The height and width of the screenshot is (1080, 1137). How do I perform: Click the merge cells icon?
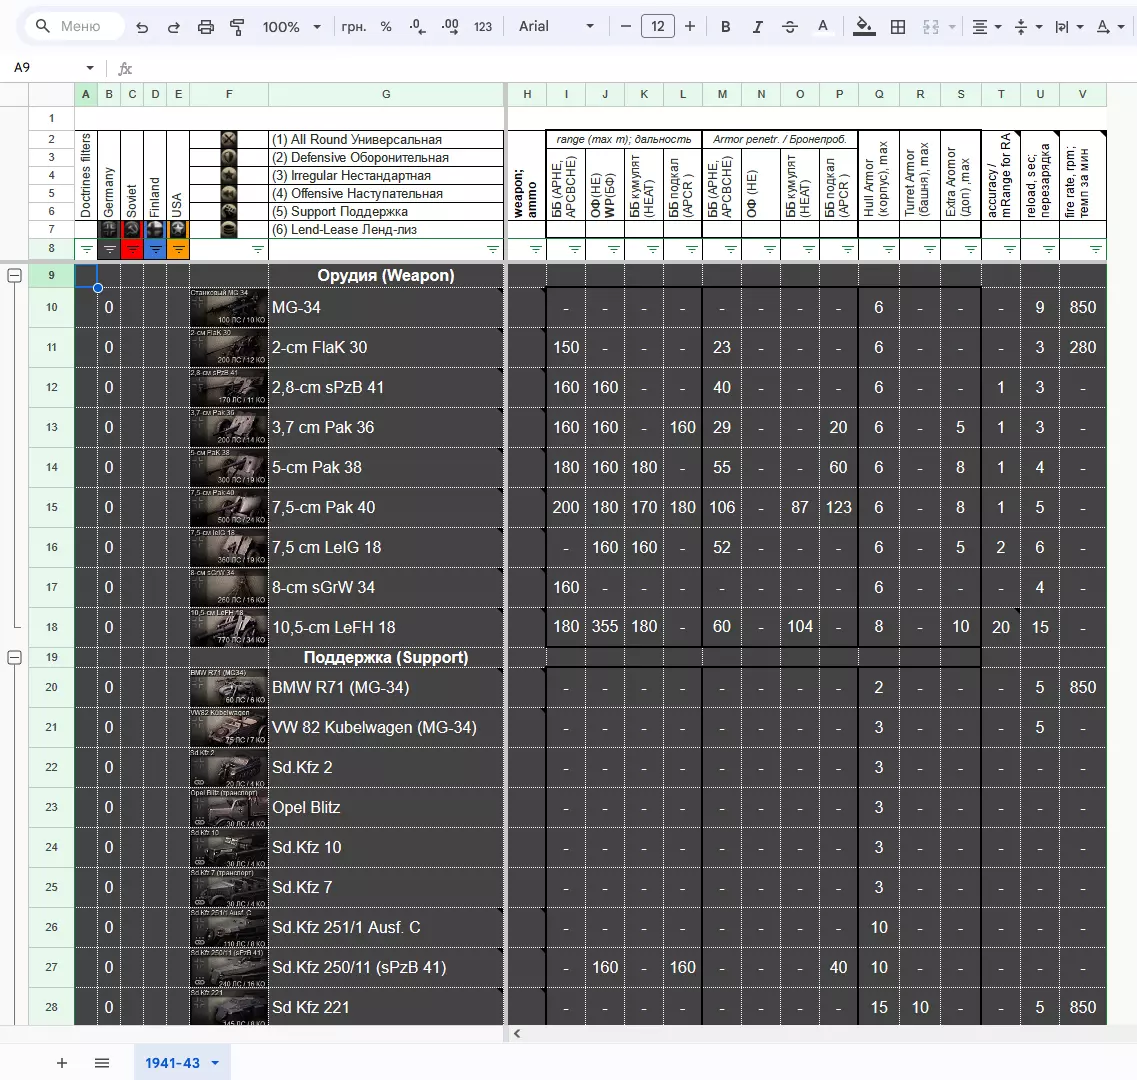(x=931, y=27)
